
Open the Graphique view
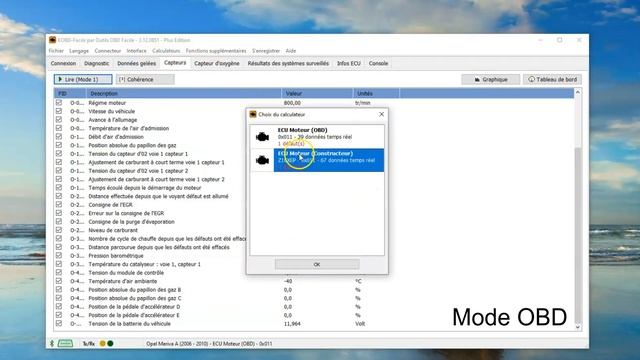tap(491, 79)
